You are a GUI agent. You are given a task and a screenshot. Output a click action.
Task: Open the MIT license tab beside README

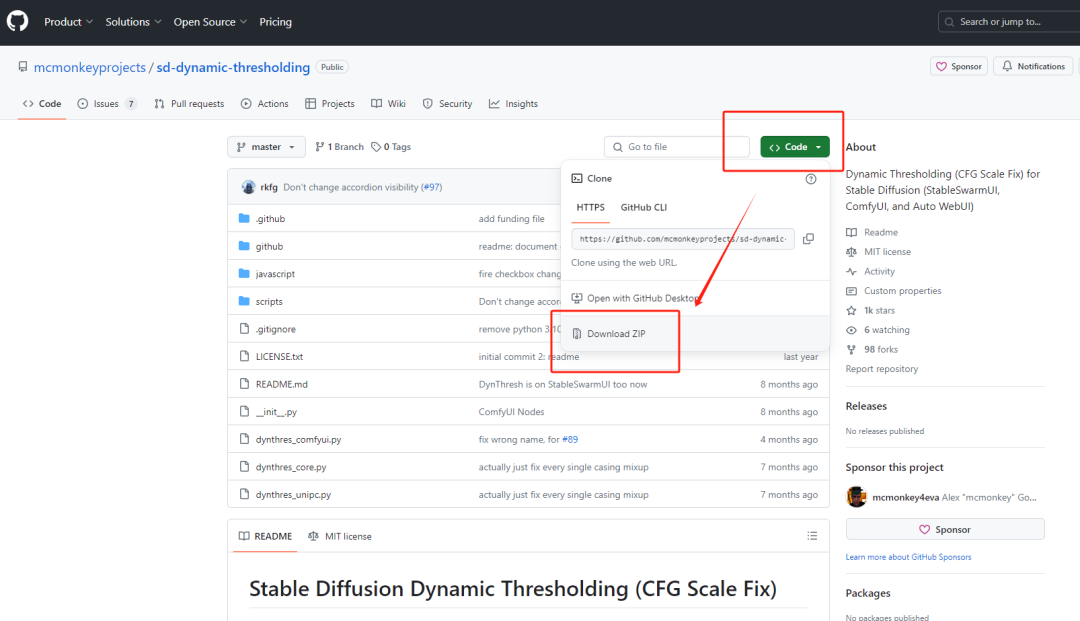click(340, 536)
